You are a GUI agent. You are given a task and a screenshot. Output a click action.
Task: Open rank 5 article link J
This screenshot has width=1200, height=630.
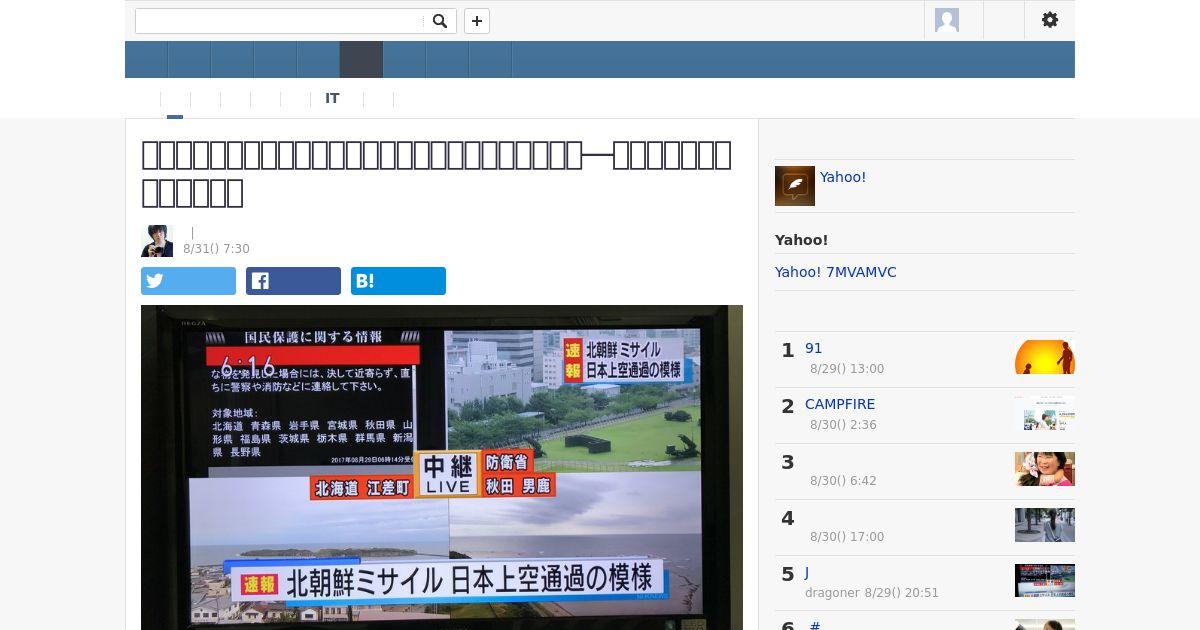coord(807,572)
